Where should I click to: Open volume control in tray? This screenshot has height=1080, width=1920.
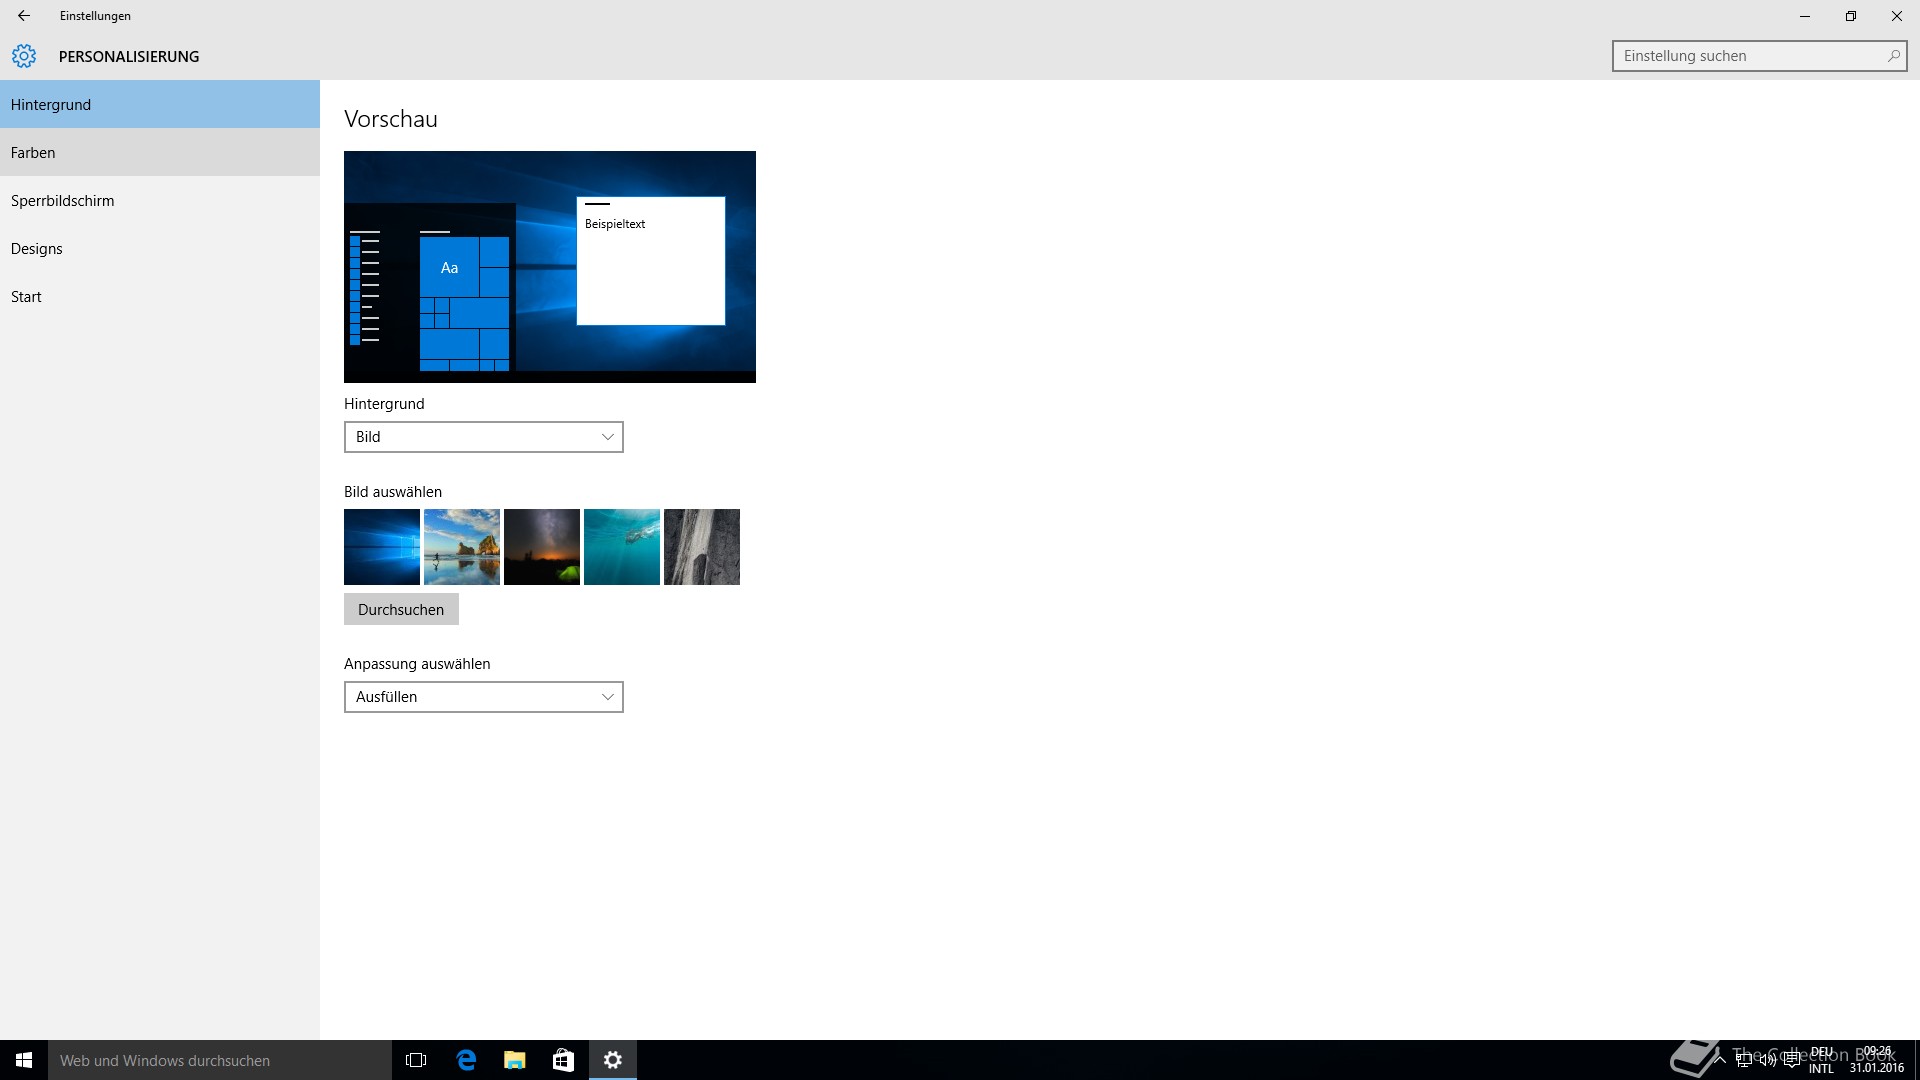1768,1060
